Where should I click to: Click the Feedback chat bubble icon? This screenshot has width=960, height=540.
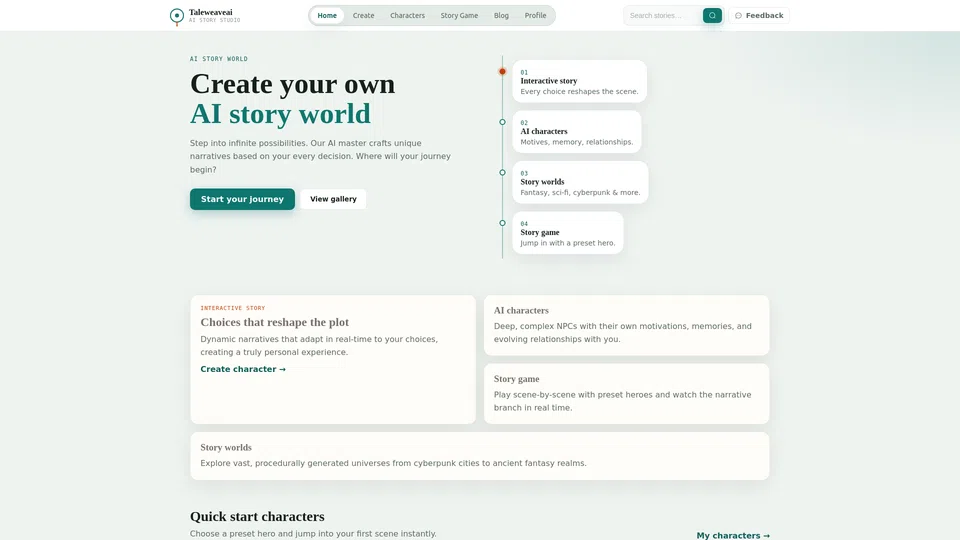coord(738,15)
